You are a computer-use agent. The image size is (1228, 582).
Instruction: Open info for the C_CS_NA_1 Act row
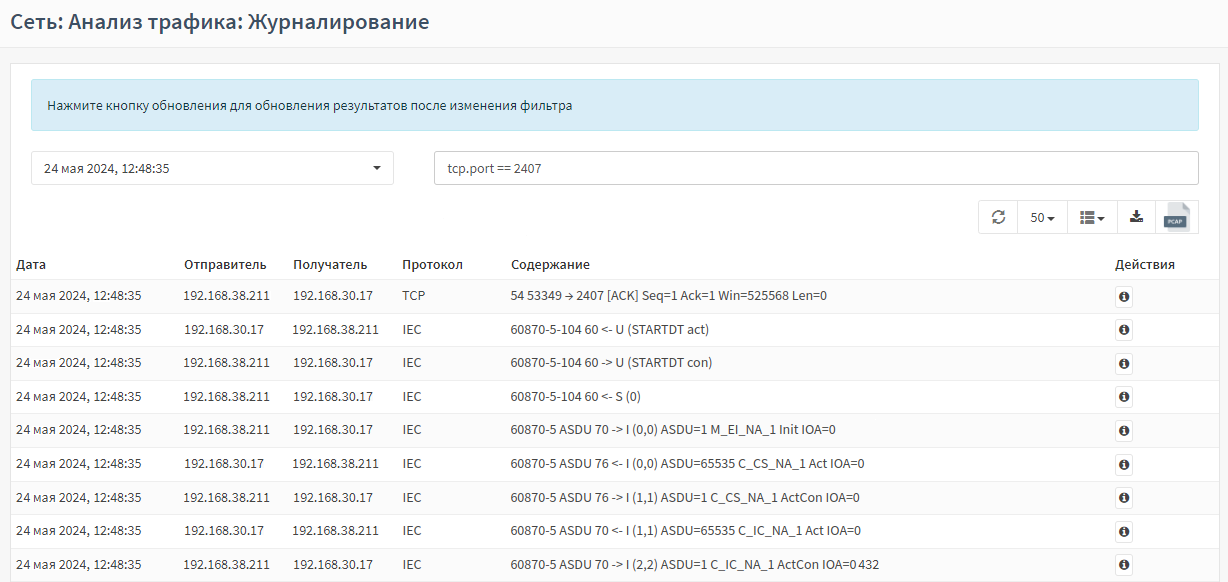click(x=1124, y=464)
